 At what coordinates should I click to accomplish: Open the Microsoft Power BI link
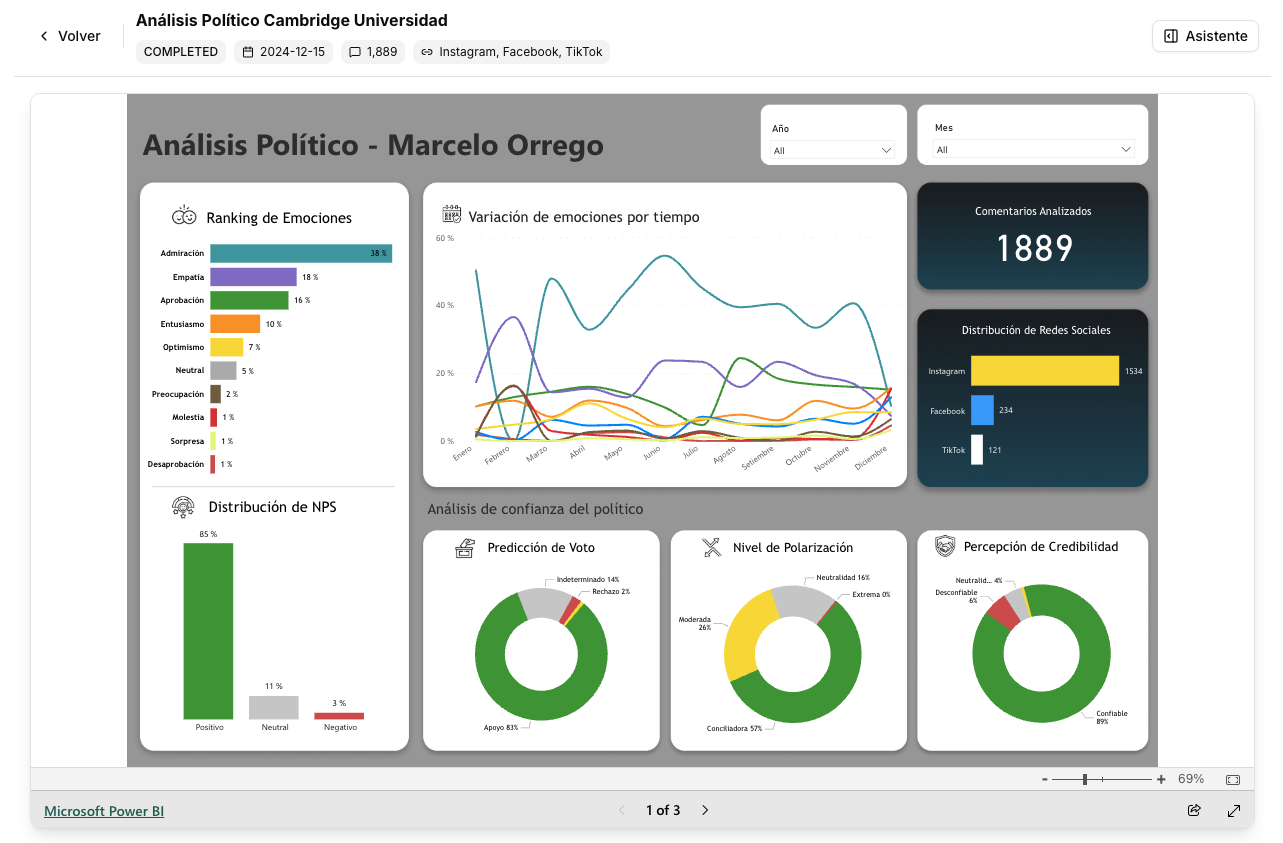click(x=104, y=811)
